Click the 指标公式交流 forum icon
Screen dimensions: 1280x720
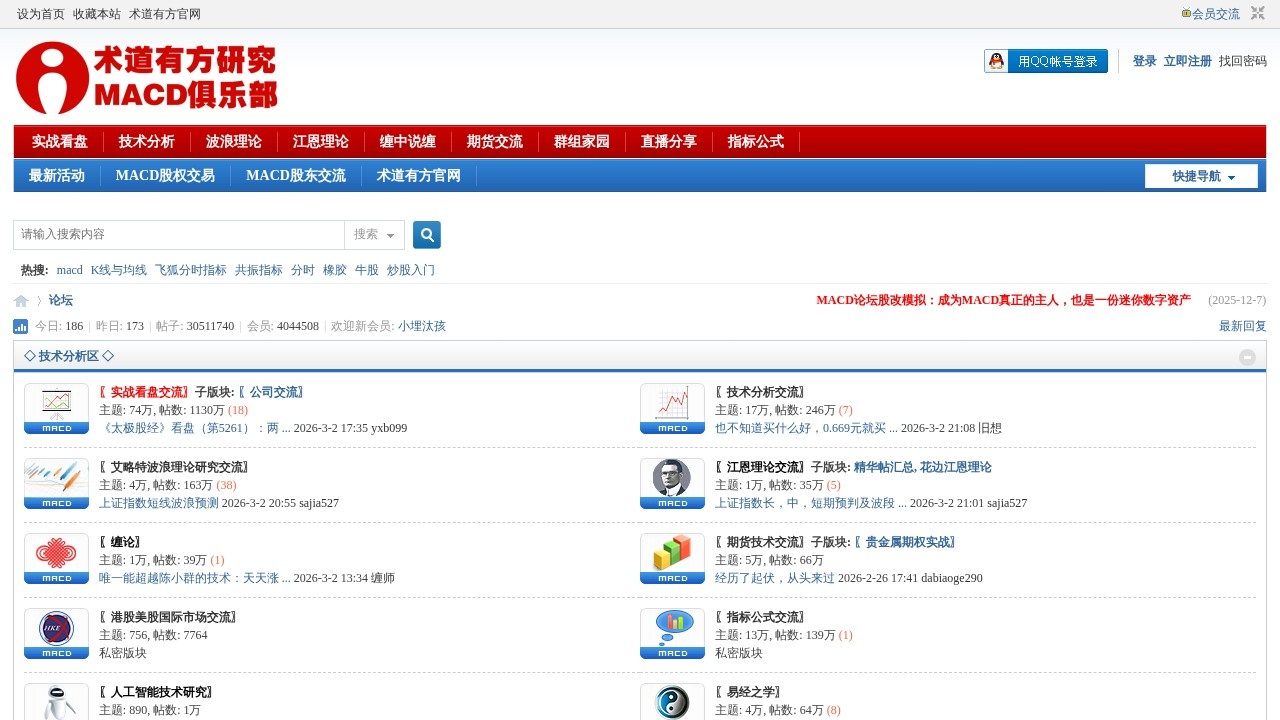click(672, 633)
